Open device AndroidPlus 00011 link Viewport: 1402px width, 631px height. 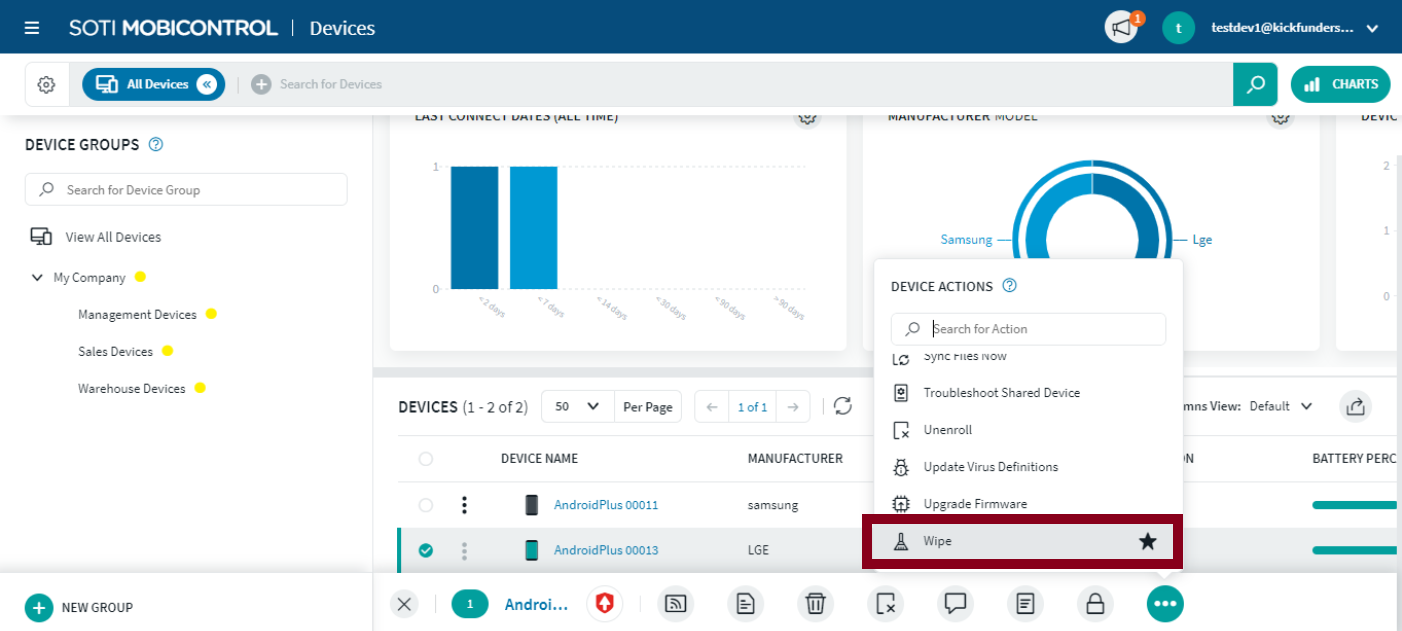point(606,505)
